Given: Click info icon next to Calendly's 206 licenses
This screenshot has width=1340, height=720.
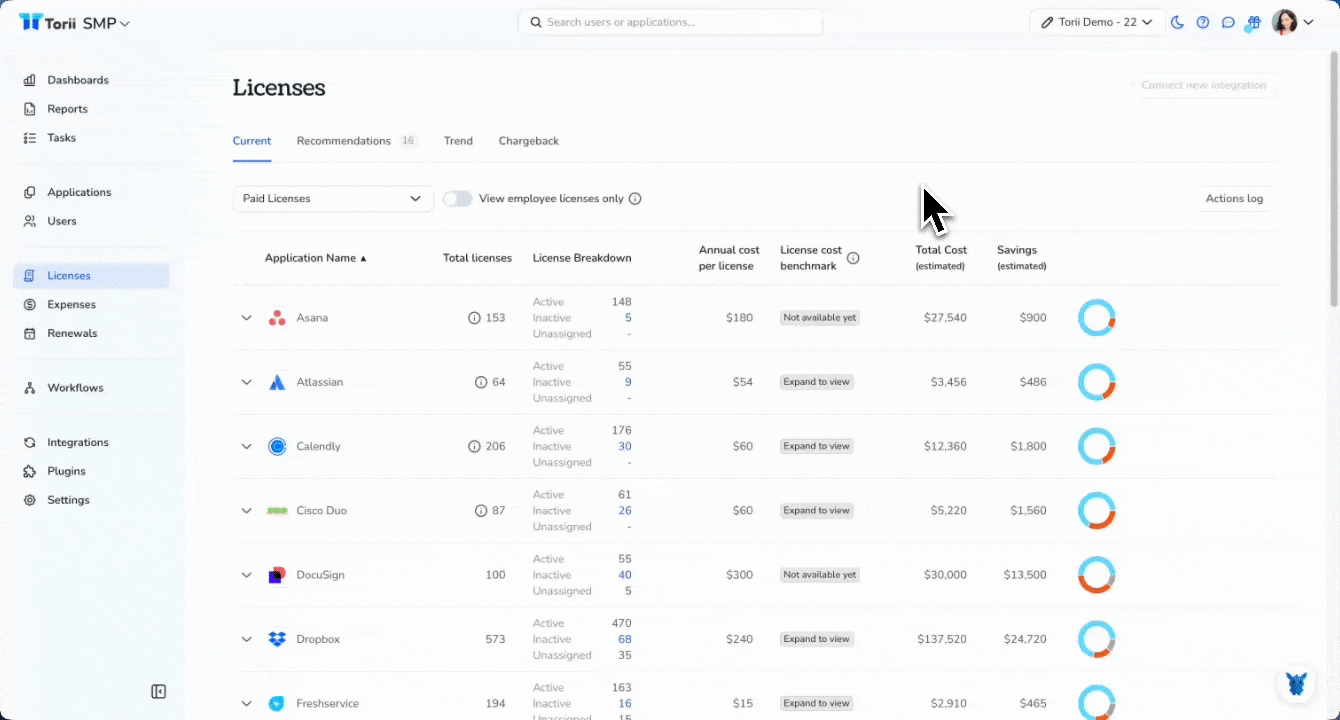Looking at the screenshot, I should point(474,446).
